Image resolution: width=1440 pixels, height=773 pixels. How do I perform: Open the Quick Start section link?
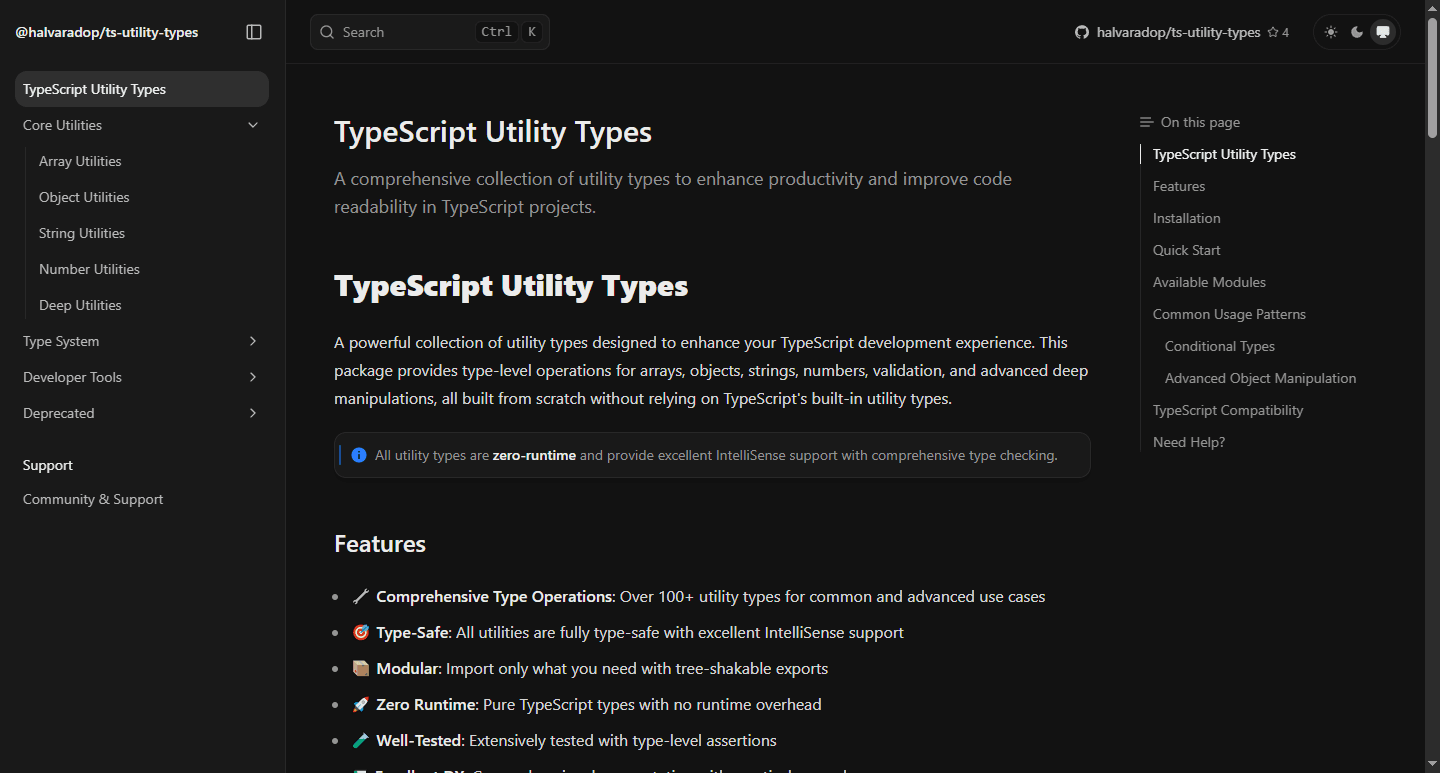pos(1186,249)
